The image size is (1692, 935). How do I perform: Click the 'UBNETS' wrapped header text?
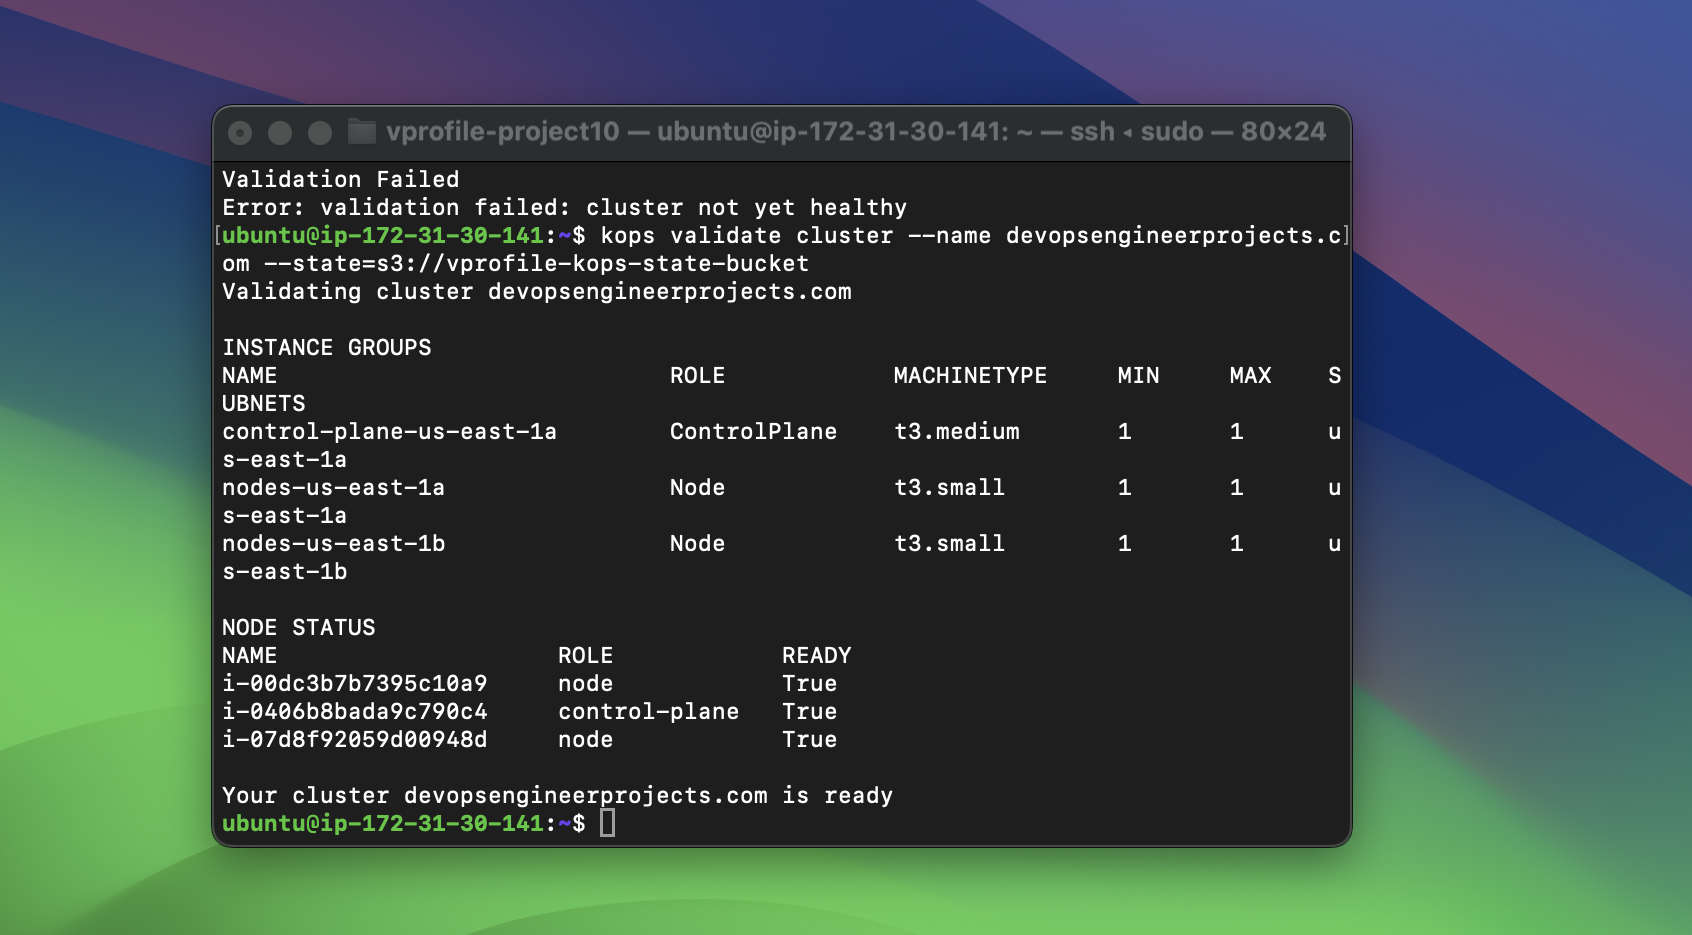click(x=264, y=403)
